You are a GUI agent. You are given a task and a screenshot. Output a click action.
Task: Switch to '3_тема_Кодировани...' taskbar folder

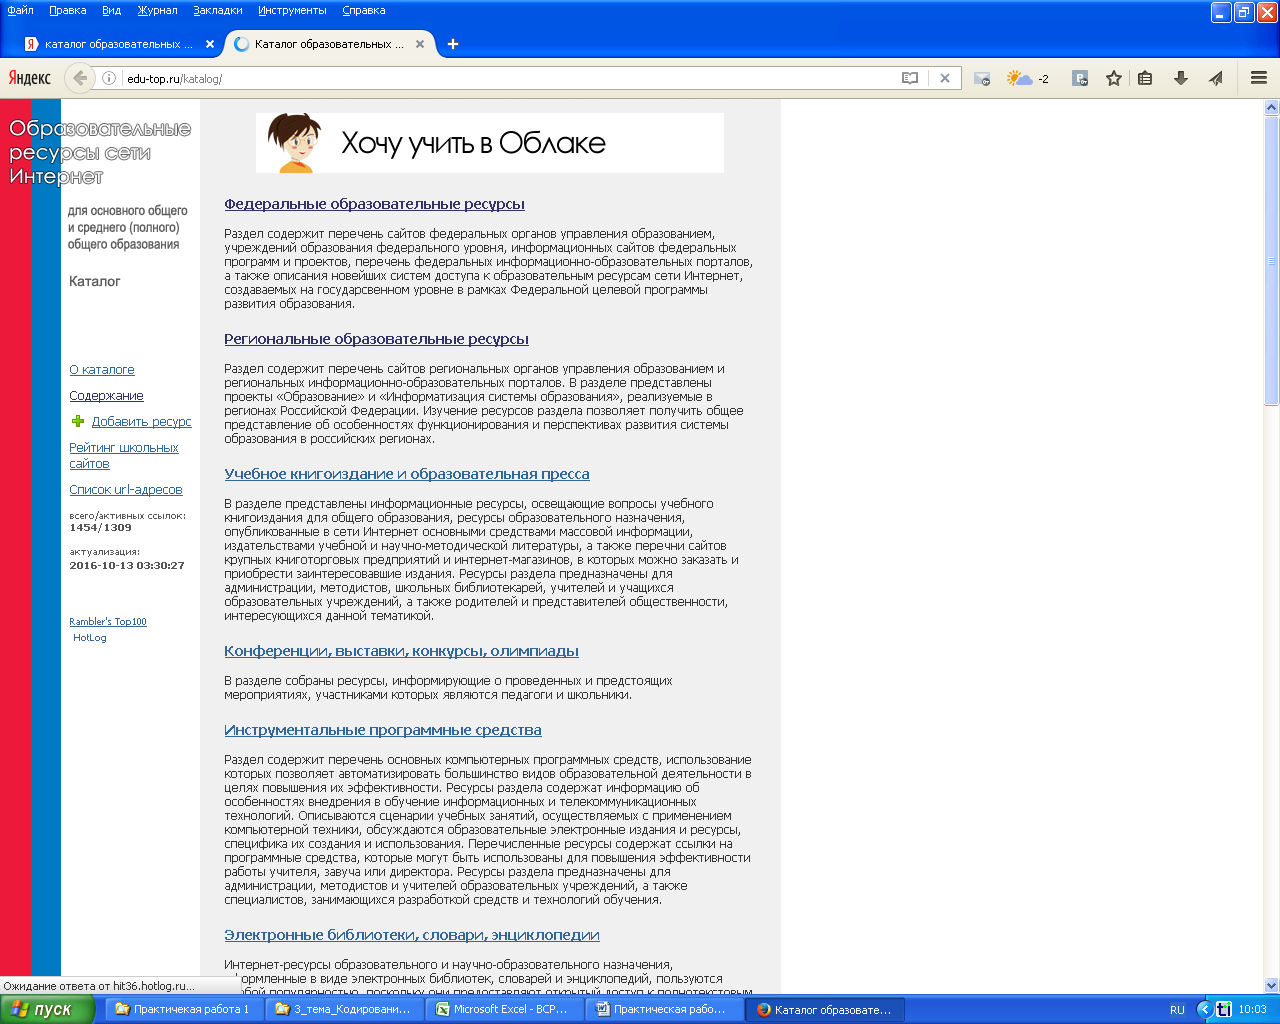tap(346, 1010)
